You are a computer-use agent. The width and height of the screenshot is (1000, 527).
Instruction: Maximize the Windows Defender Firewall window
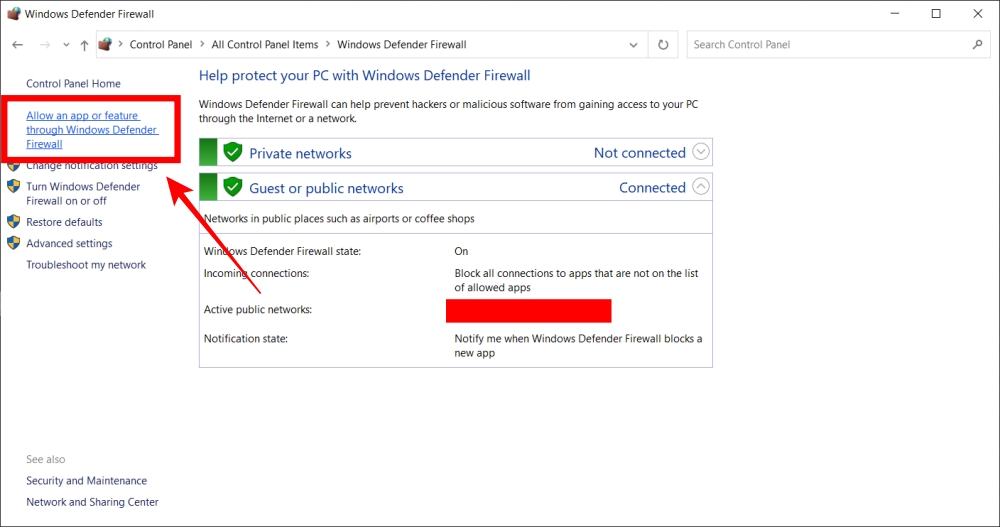point(936,13)
